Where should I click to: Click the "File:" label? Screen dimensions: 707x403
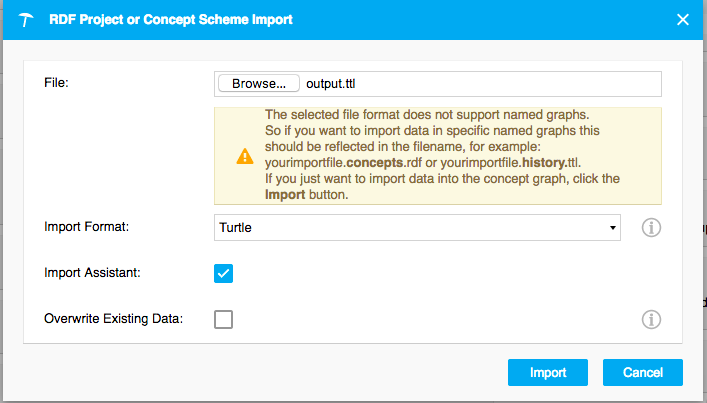click(x=59, y=83)
